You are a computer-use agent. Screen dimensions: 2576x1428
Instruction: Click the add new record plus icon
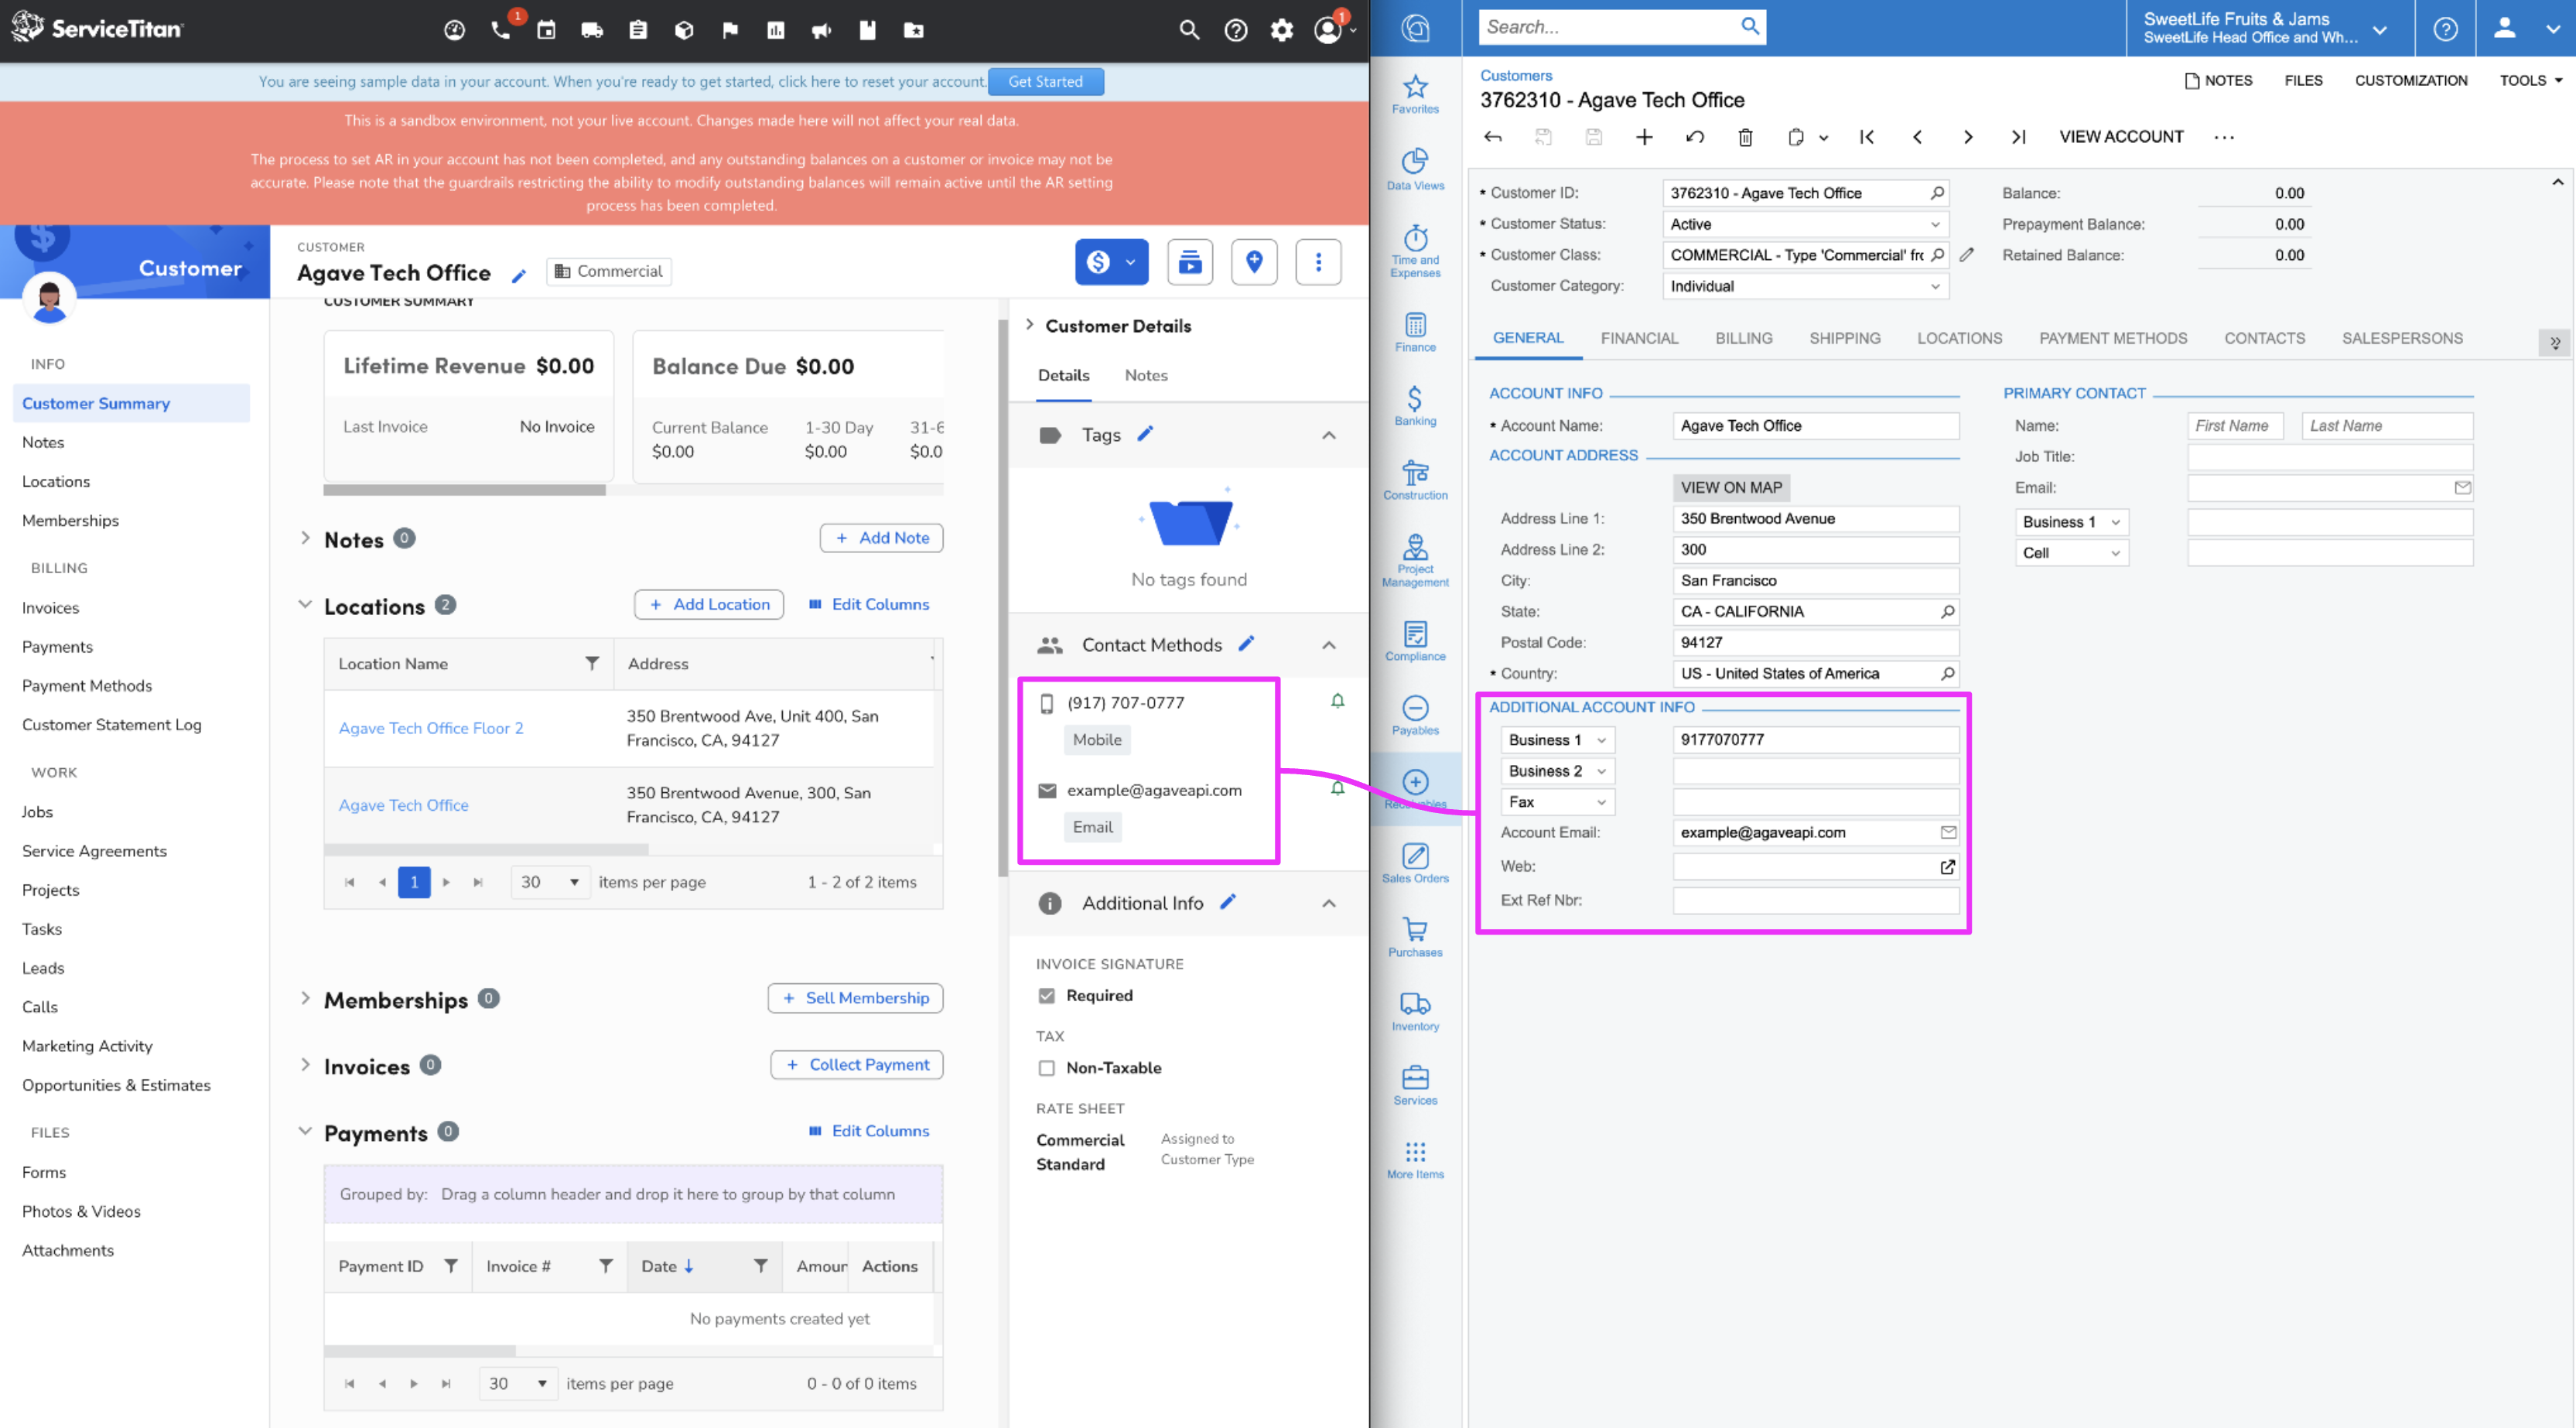point(1644,137)
